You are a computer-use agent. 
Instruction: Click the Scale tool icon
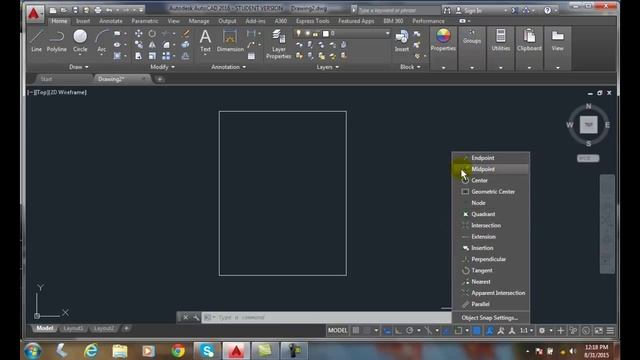pos(152,56)
